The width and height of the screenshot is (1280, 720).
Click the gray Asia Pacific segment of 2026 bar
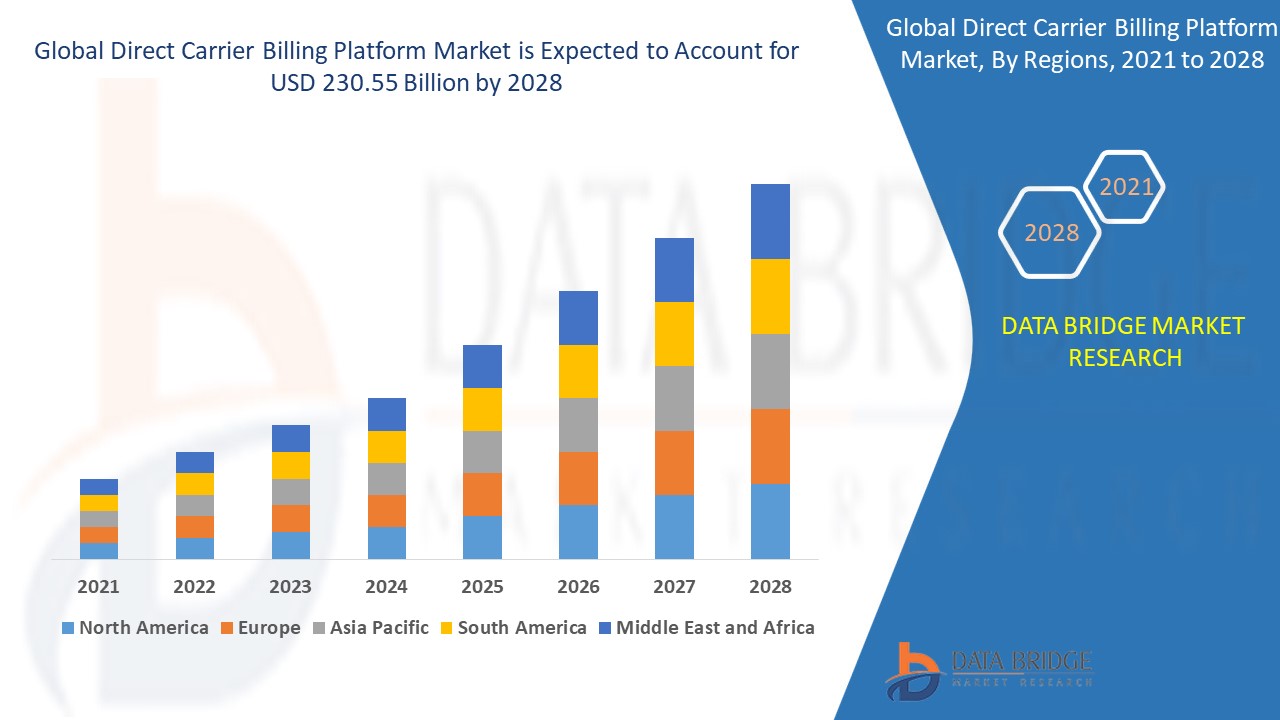(578, 425)
